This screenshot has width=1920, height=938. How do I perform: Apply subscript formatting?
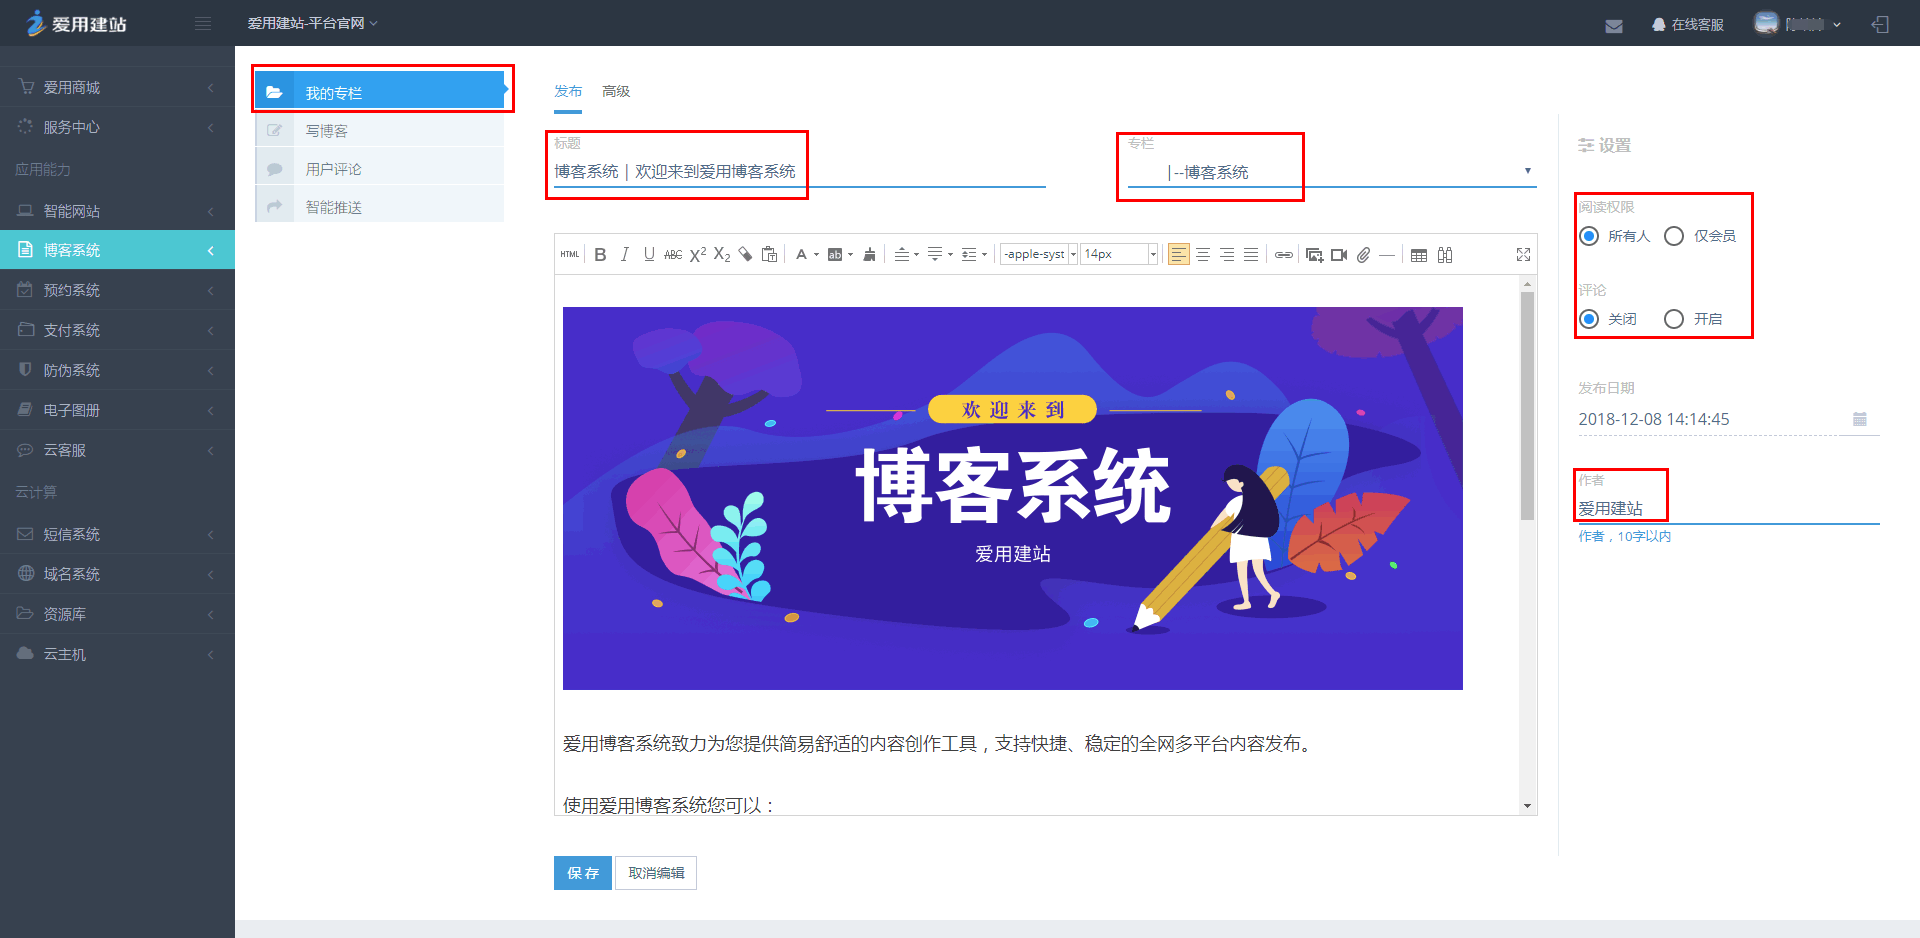click(x=722, y=255)
